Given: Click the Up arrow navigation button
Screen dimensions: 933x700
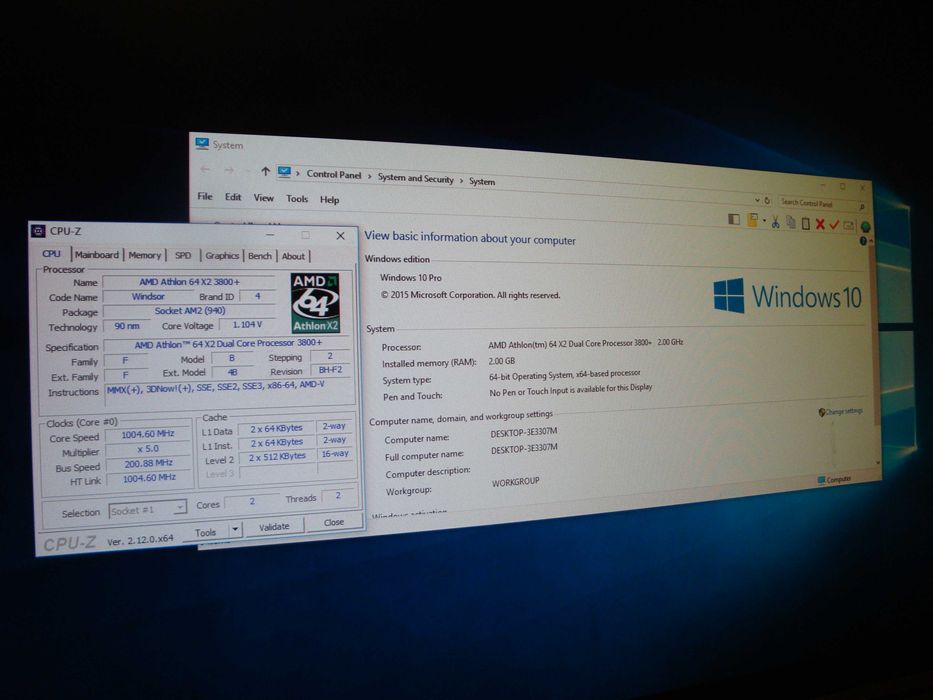Looking at the screenshot, I should point(265,171).
